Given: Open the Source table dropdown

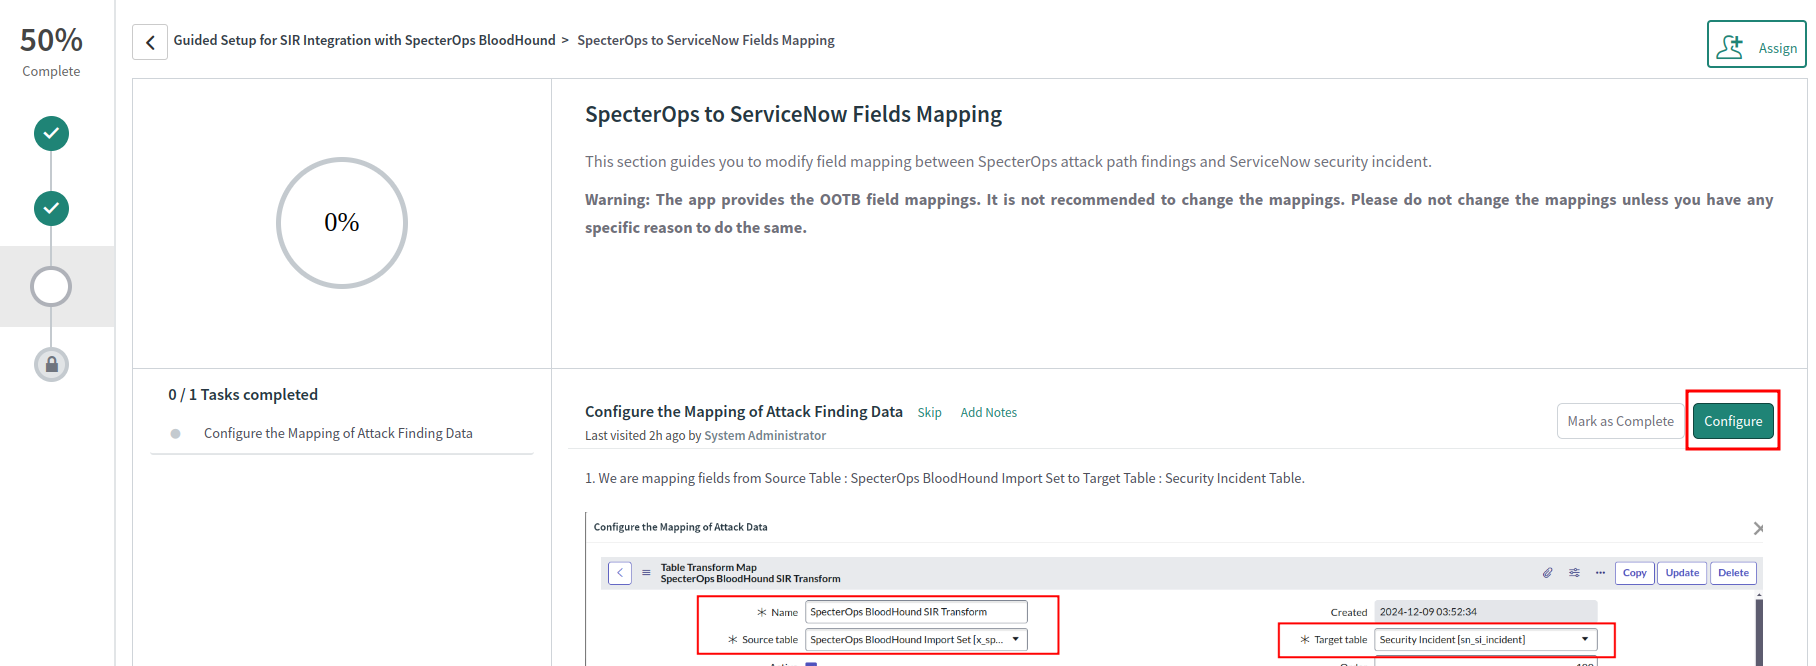Looking at the screenshot, I should coord(1017,639).
